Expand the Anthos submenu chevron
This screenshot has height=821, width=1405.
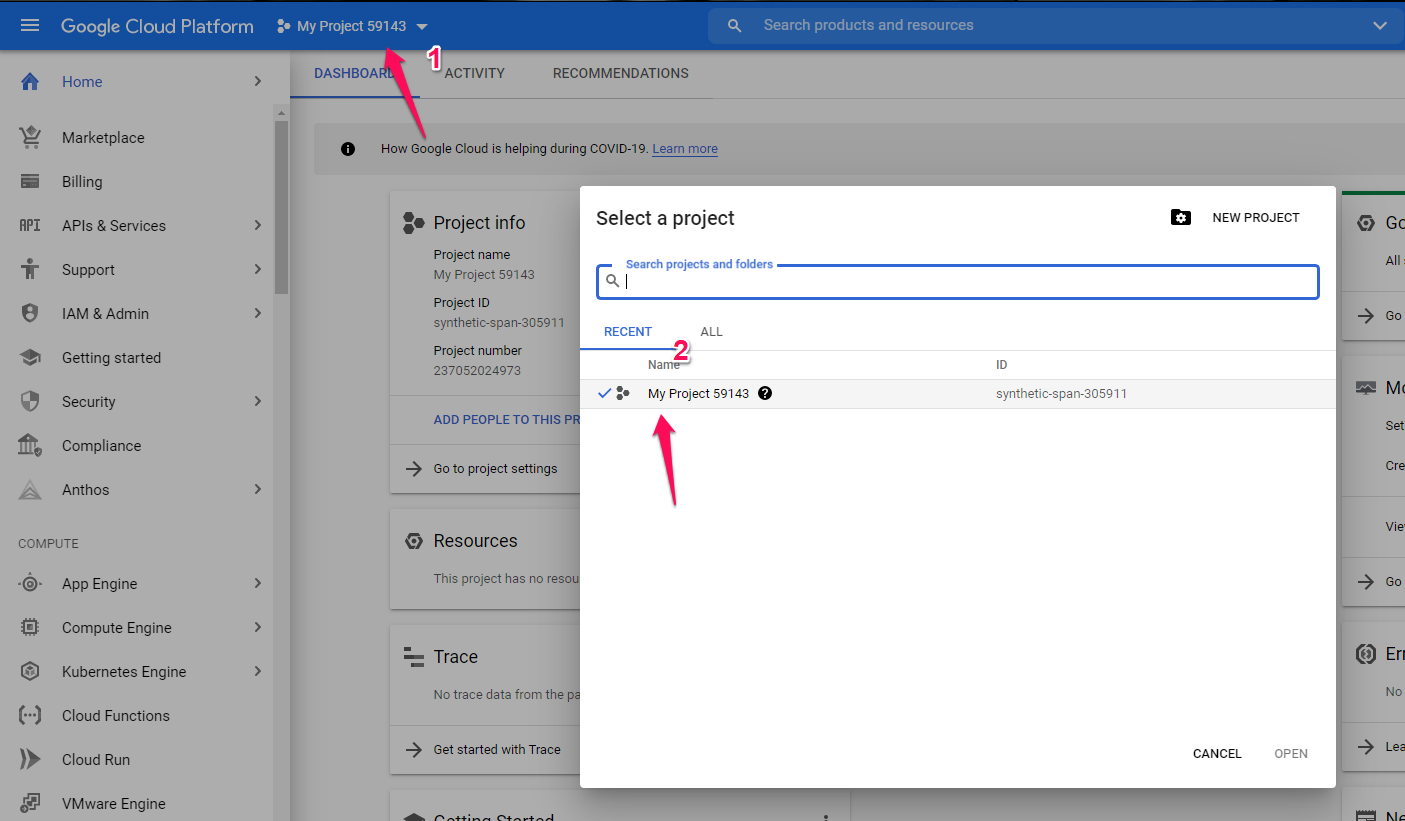coord(257,490)
